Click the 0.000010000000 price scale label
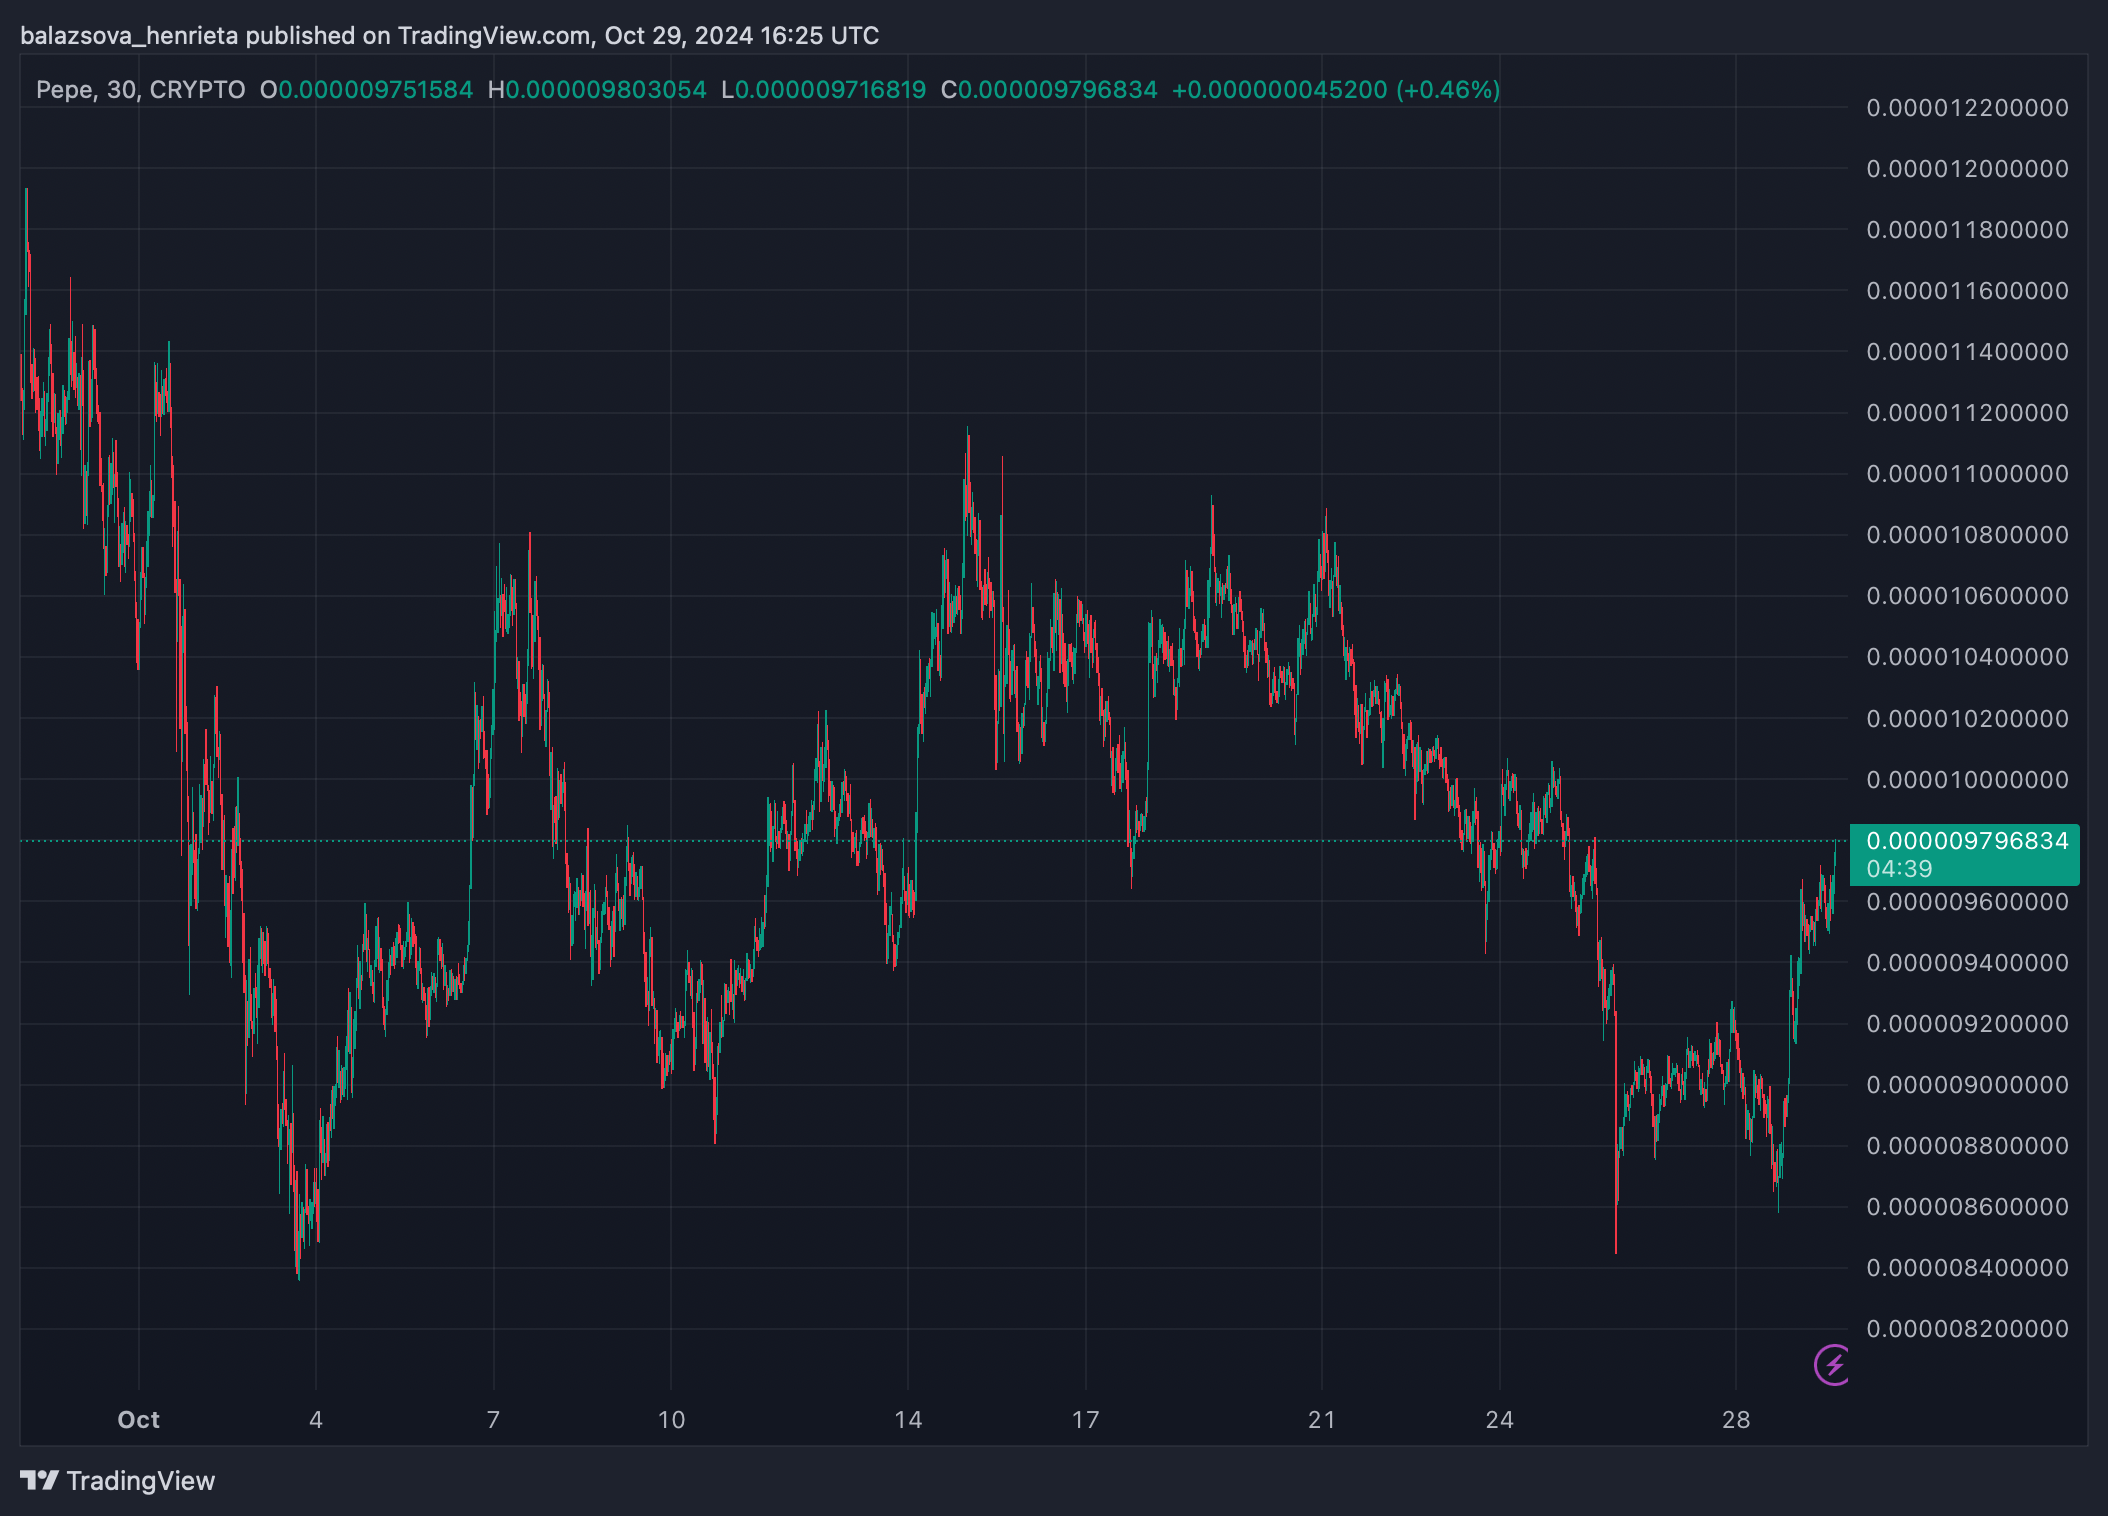2108x1516 pixels. [x=1967, y=780]
